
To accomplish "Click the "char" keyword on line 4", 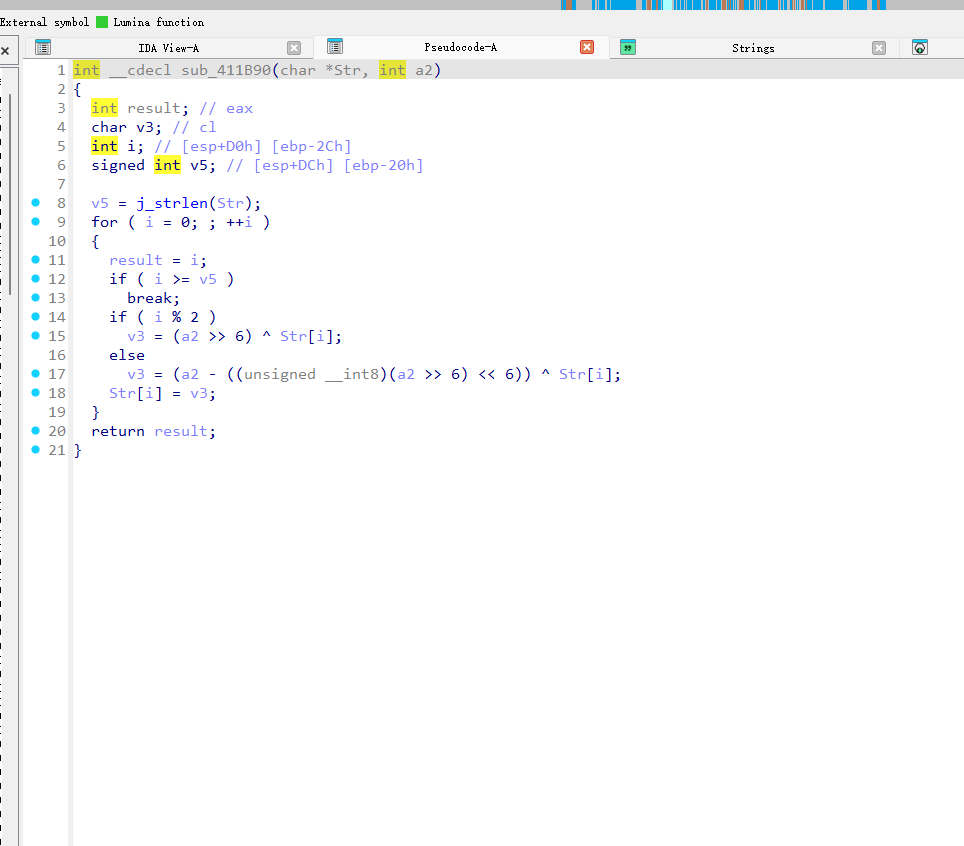I will 109,127.
